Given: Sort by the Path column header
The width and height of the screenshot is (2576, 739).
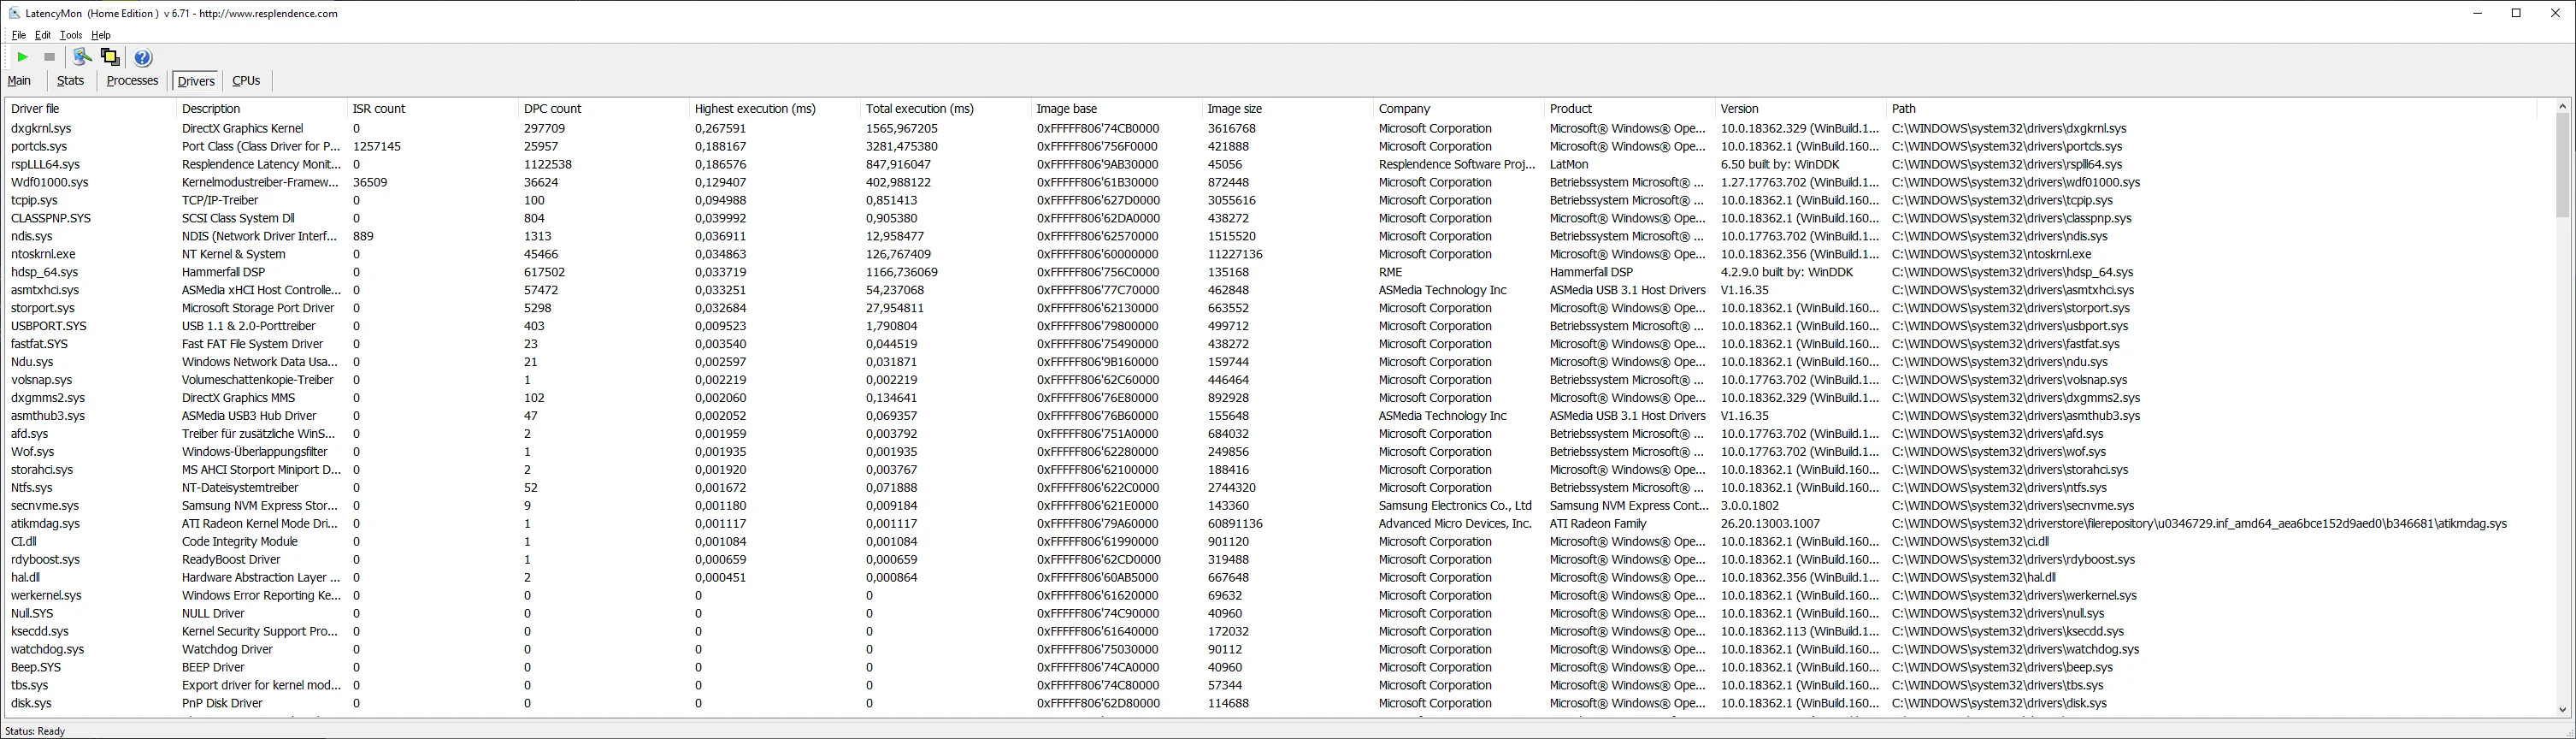Looking at the screenshot, I should coord(2211,108).
